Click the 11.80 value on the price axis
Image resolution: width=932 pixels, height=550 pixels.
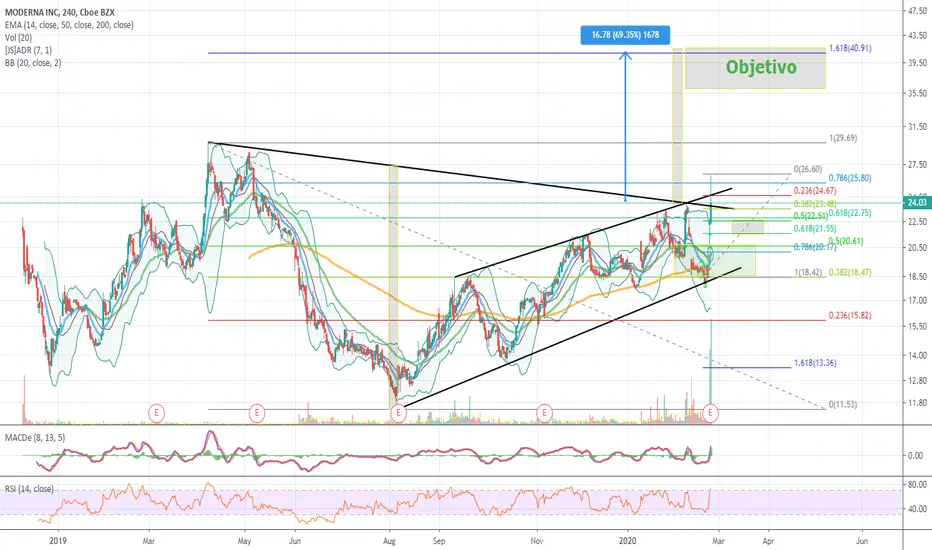point(917,403)
